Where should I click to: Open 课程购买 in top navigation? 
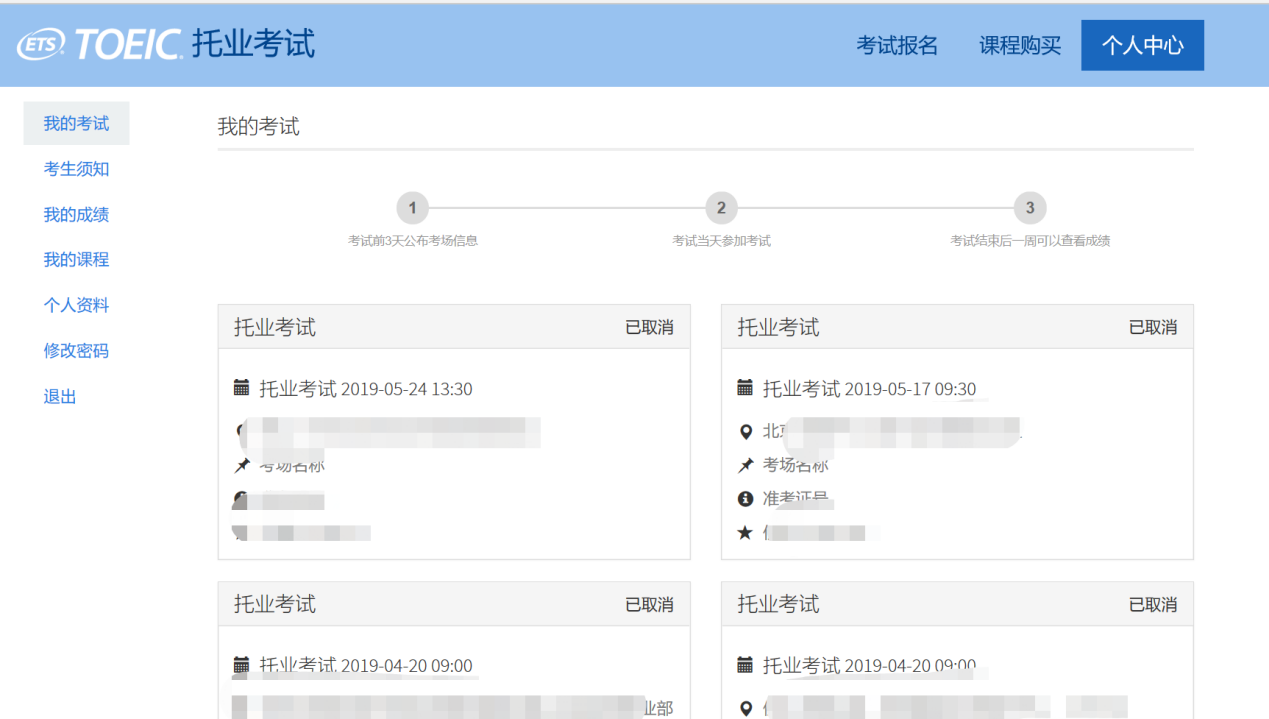[x=1020, y=45]
